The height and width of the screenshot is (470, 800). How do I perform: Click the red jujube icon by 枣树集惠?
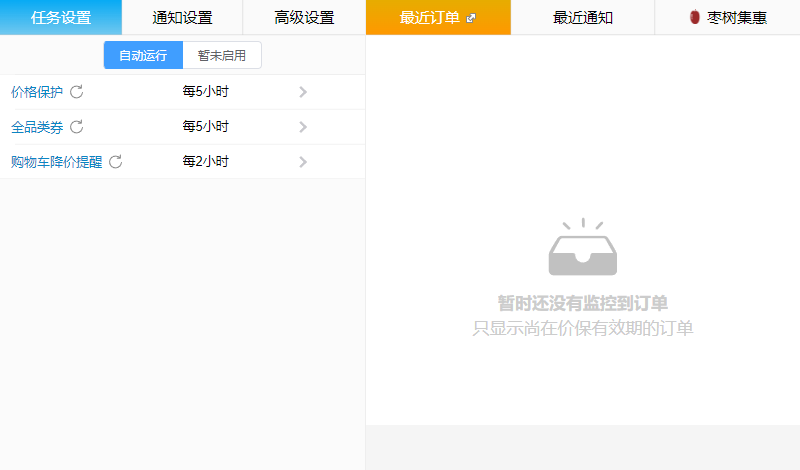694,17
